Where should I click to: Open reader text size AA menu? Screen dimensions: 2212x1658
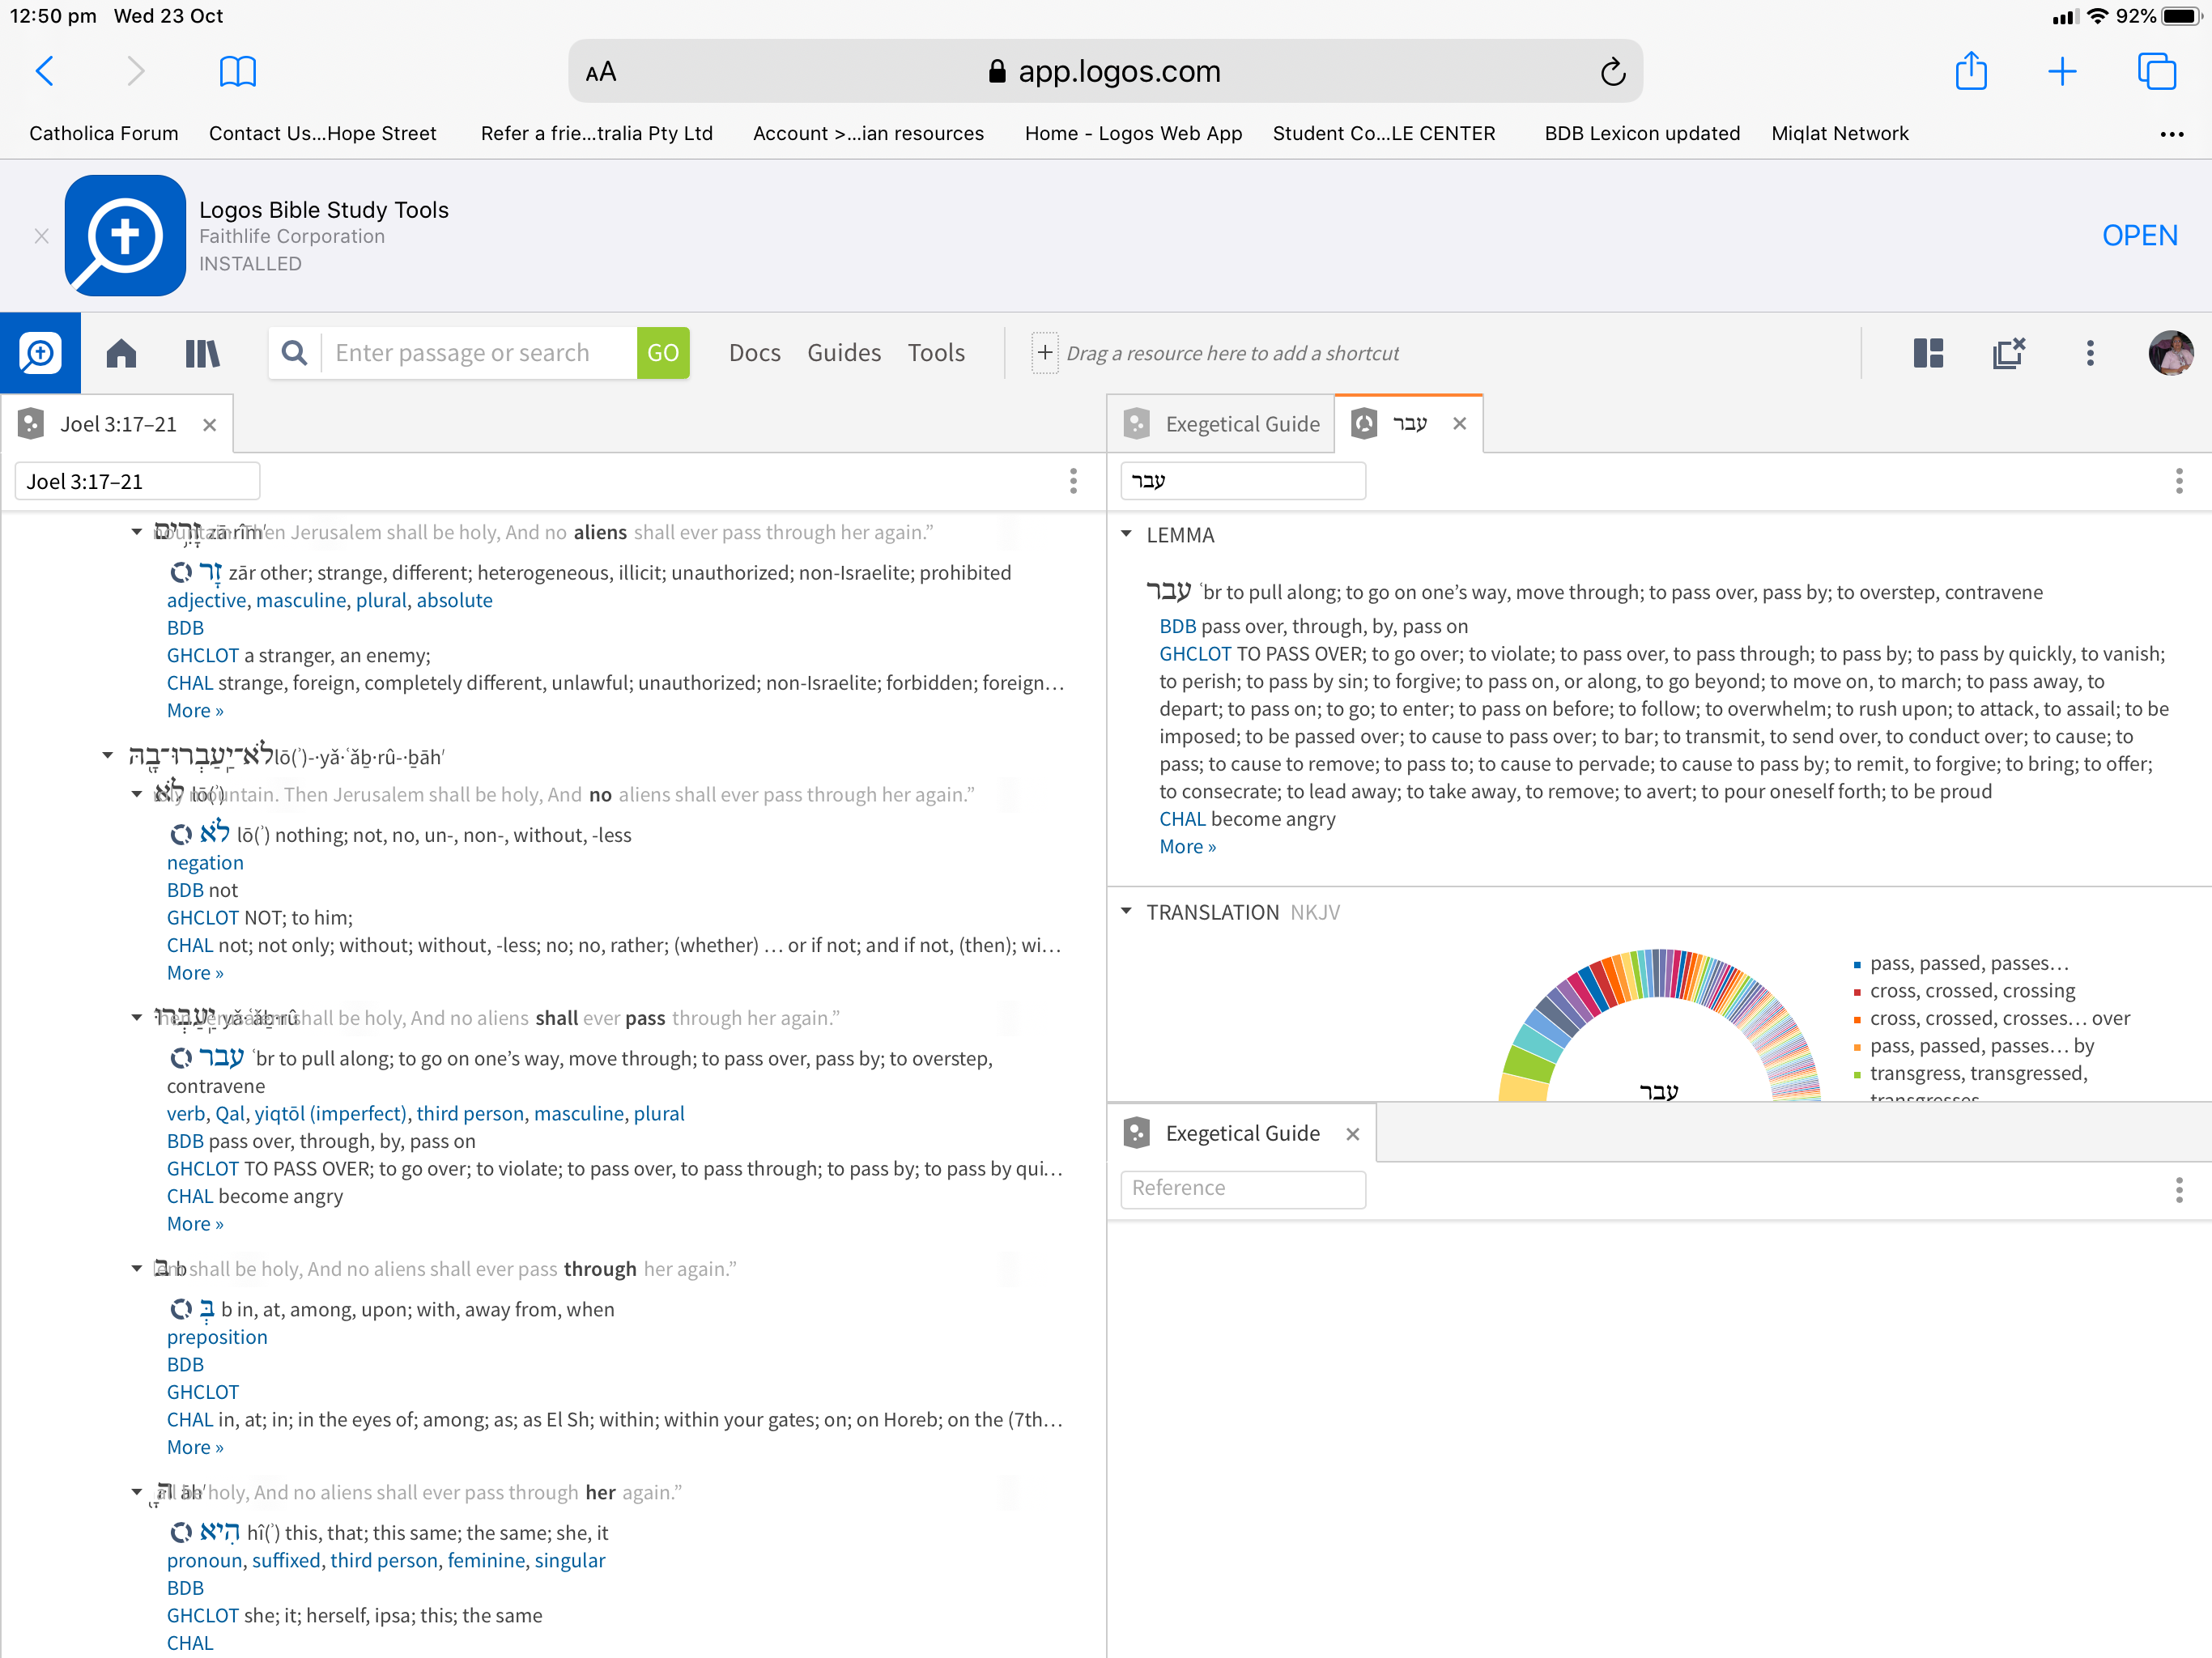(x=601, y=72)
